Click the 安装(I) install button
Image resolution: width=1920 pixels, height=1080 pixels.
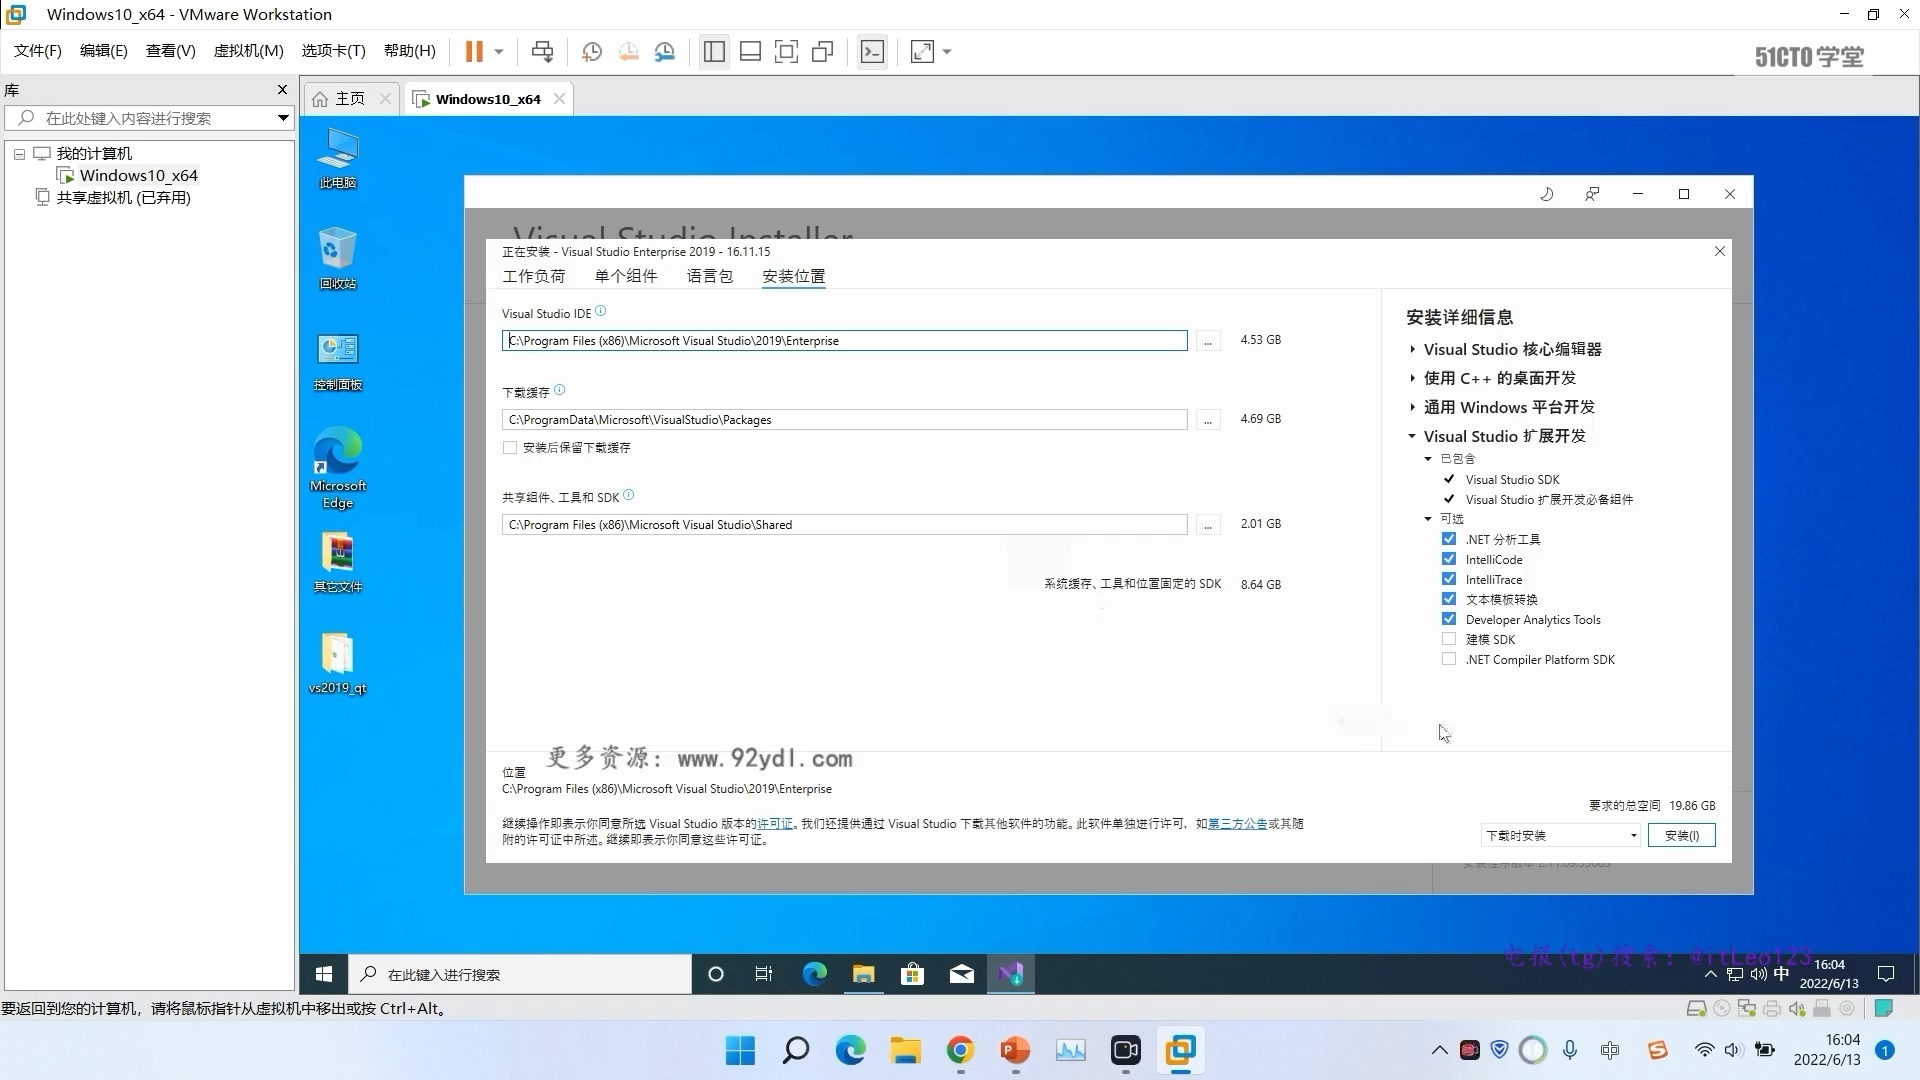(1682, 835)
